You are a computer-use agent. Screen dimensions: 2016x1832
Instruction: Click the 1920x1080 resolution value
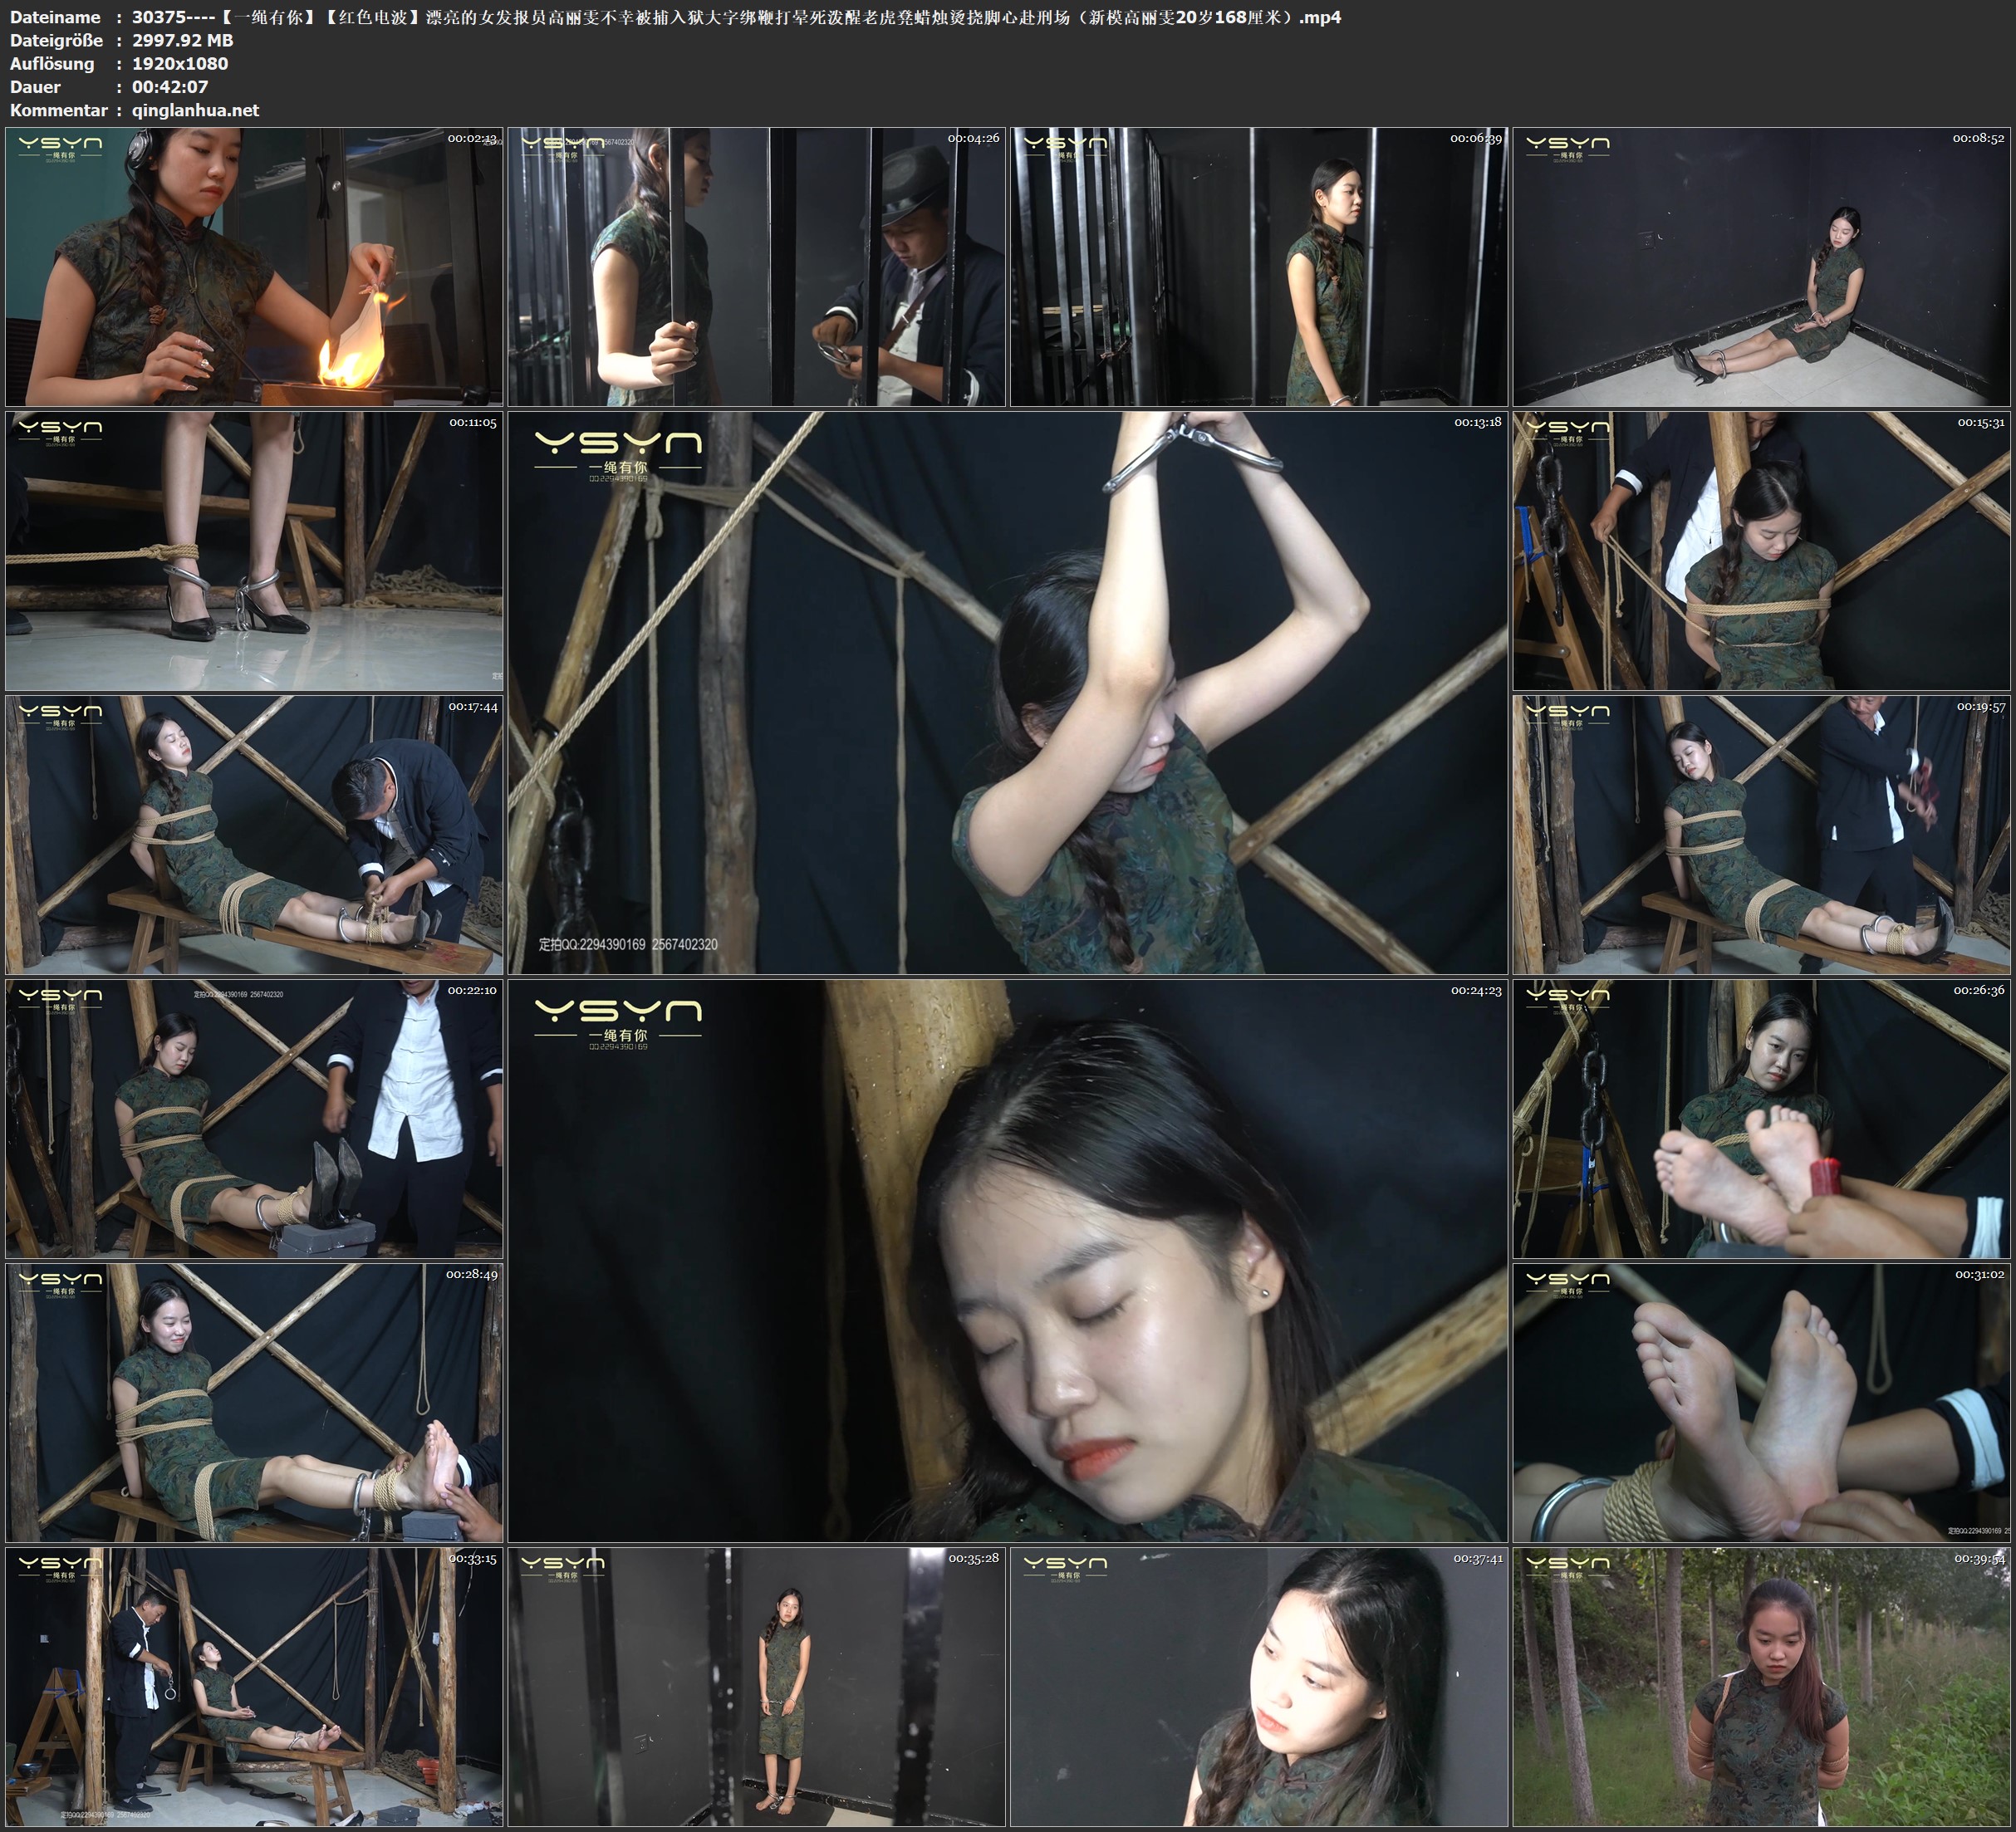click(x=180, y=63)
